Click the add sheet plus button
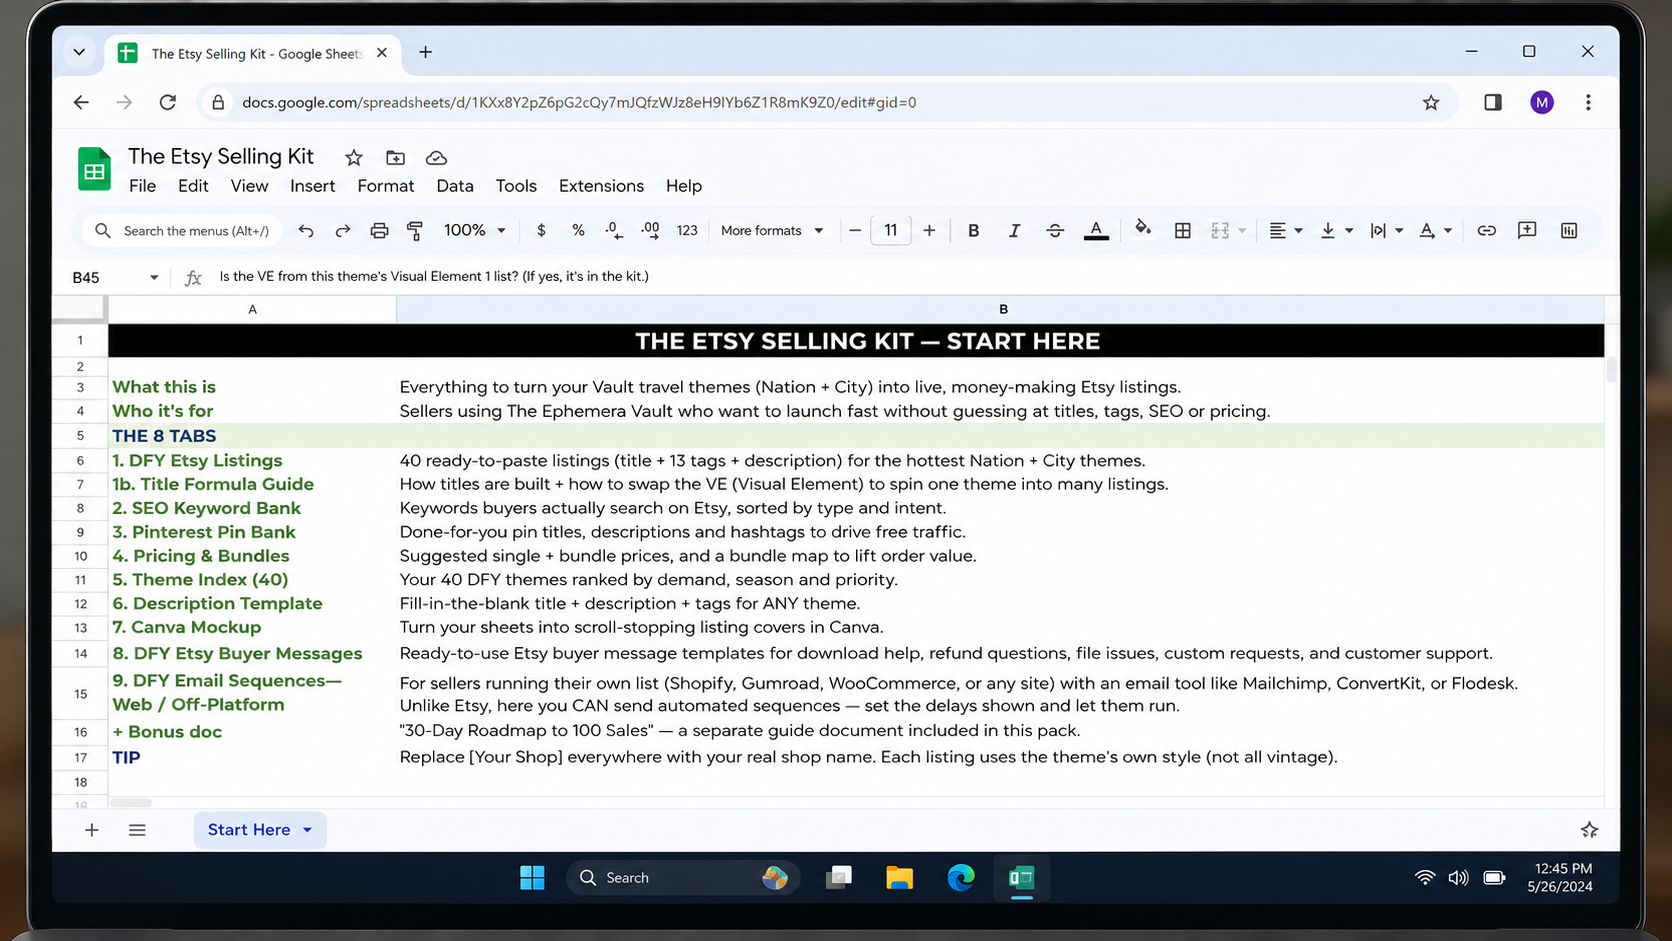This screenshot has height=941, width=1672. tap(91, 830)
